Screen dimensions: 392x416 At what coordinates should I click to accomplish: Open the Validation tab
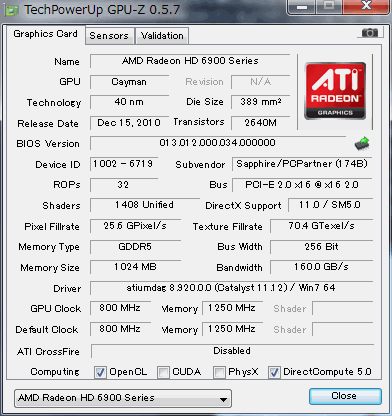(162, 36)
